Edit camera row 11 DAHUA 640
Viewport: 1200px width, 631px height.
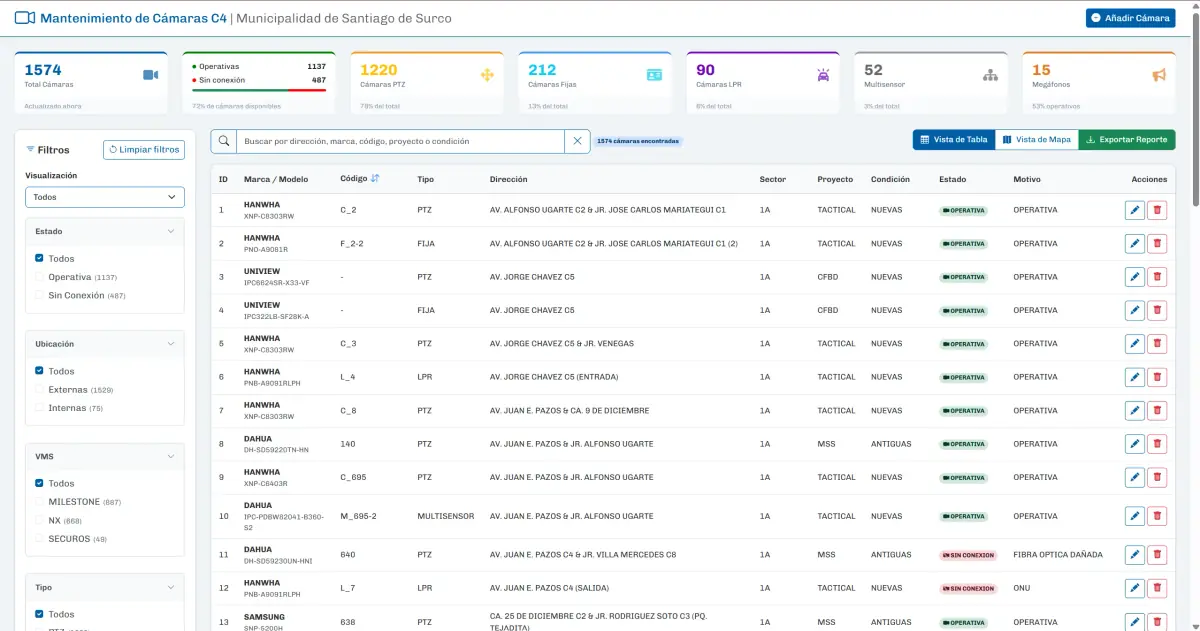(x=1134, y=554)
